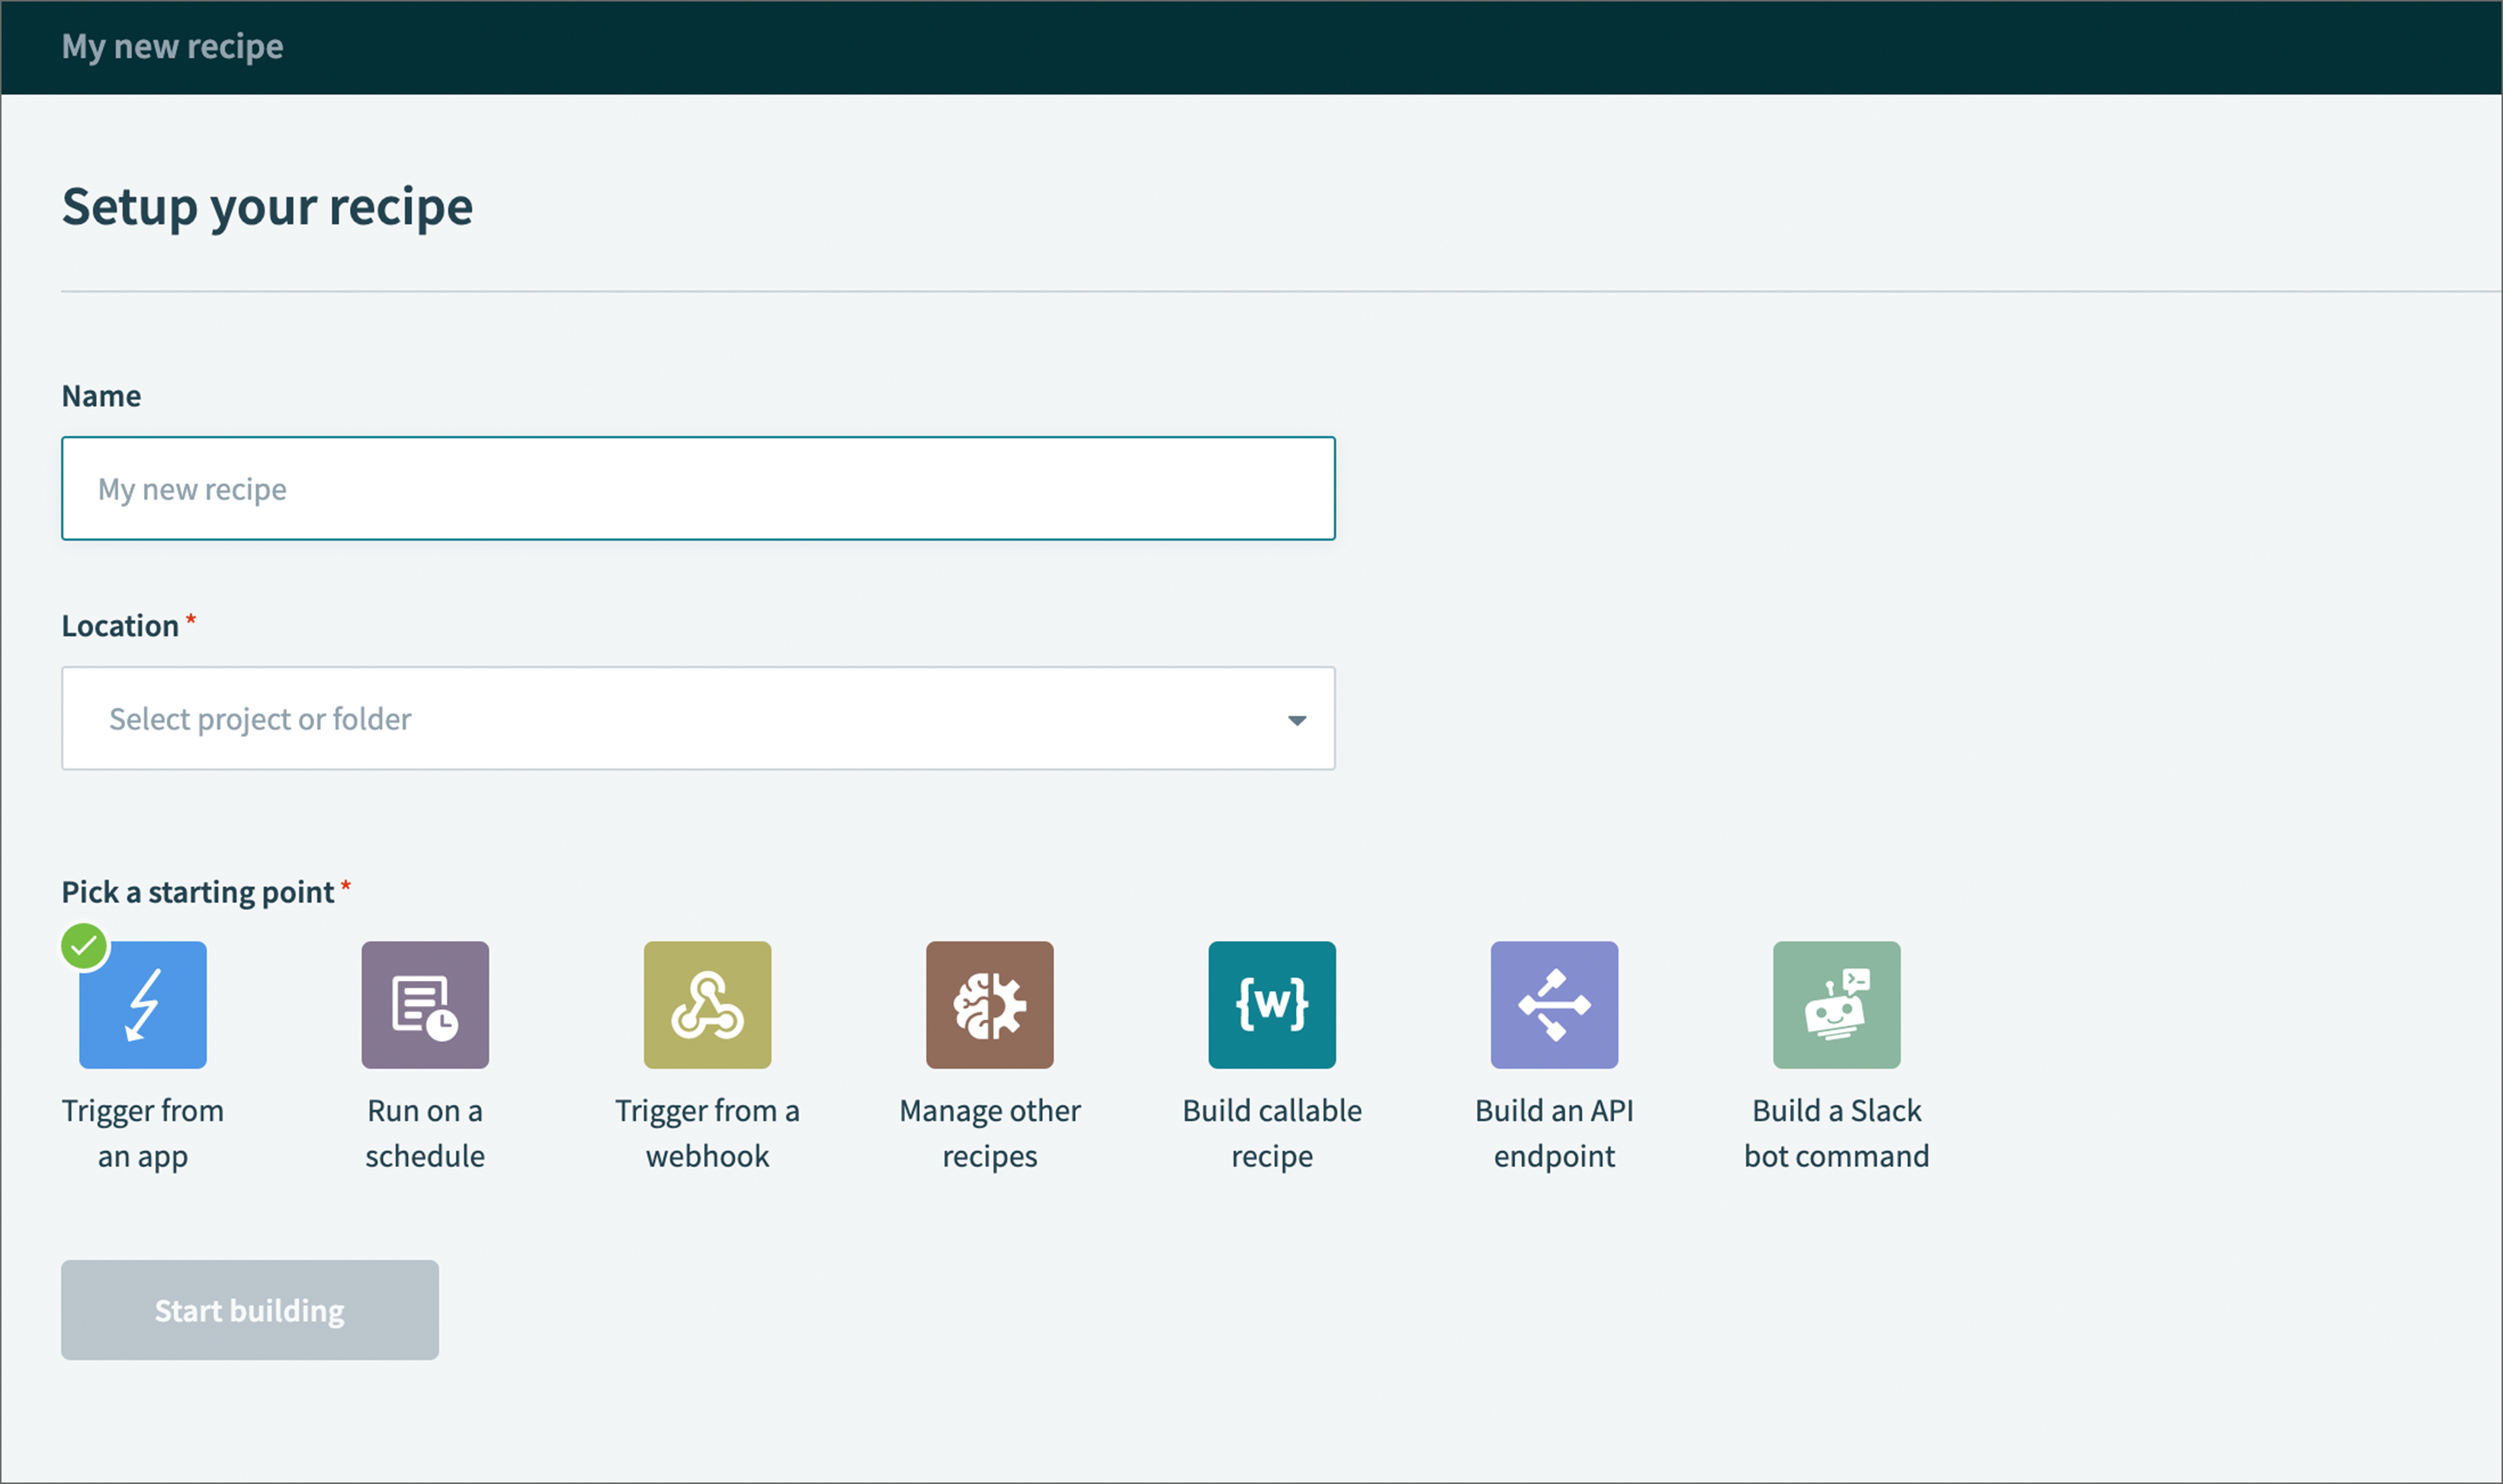Select the Build an API endpoint icon
The height and width of the screenshot is (1484, 2503).
click(x=1554, y=1005)
